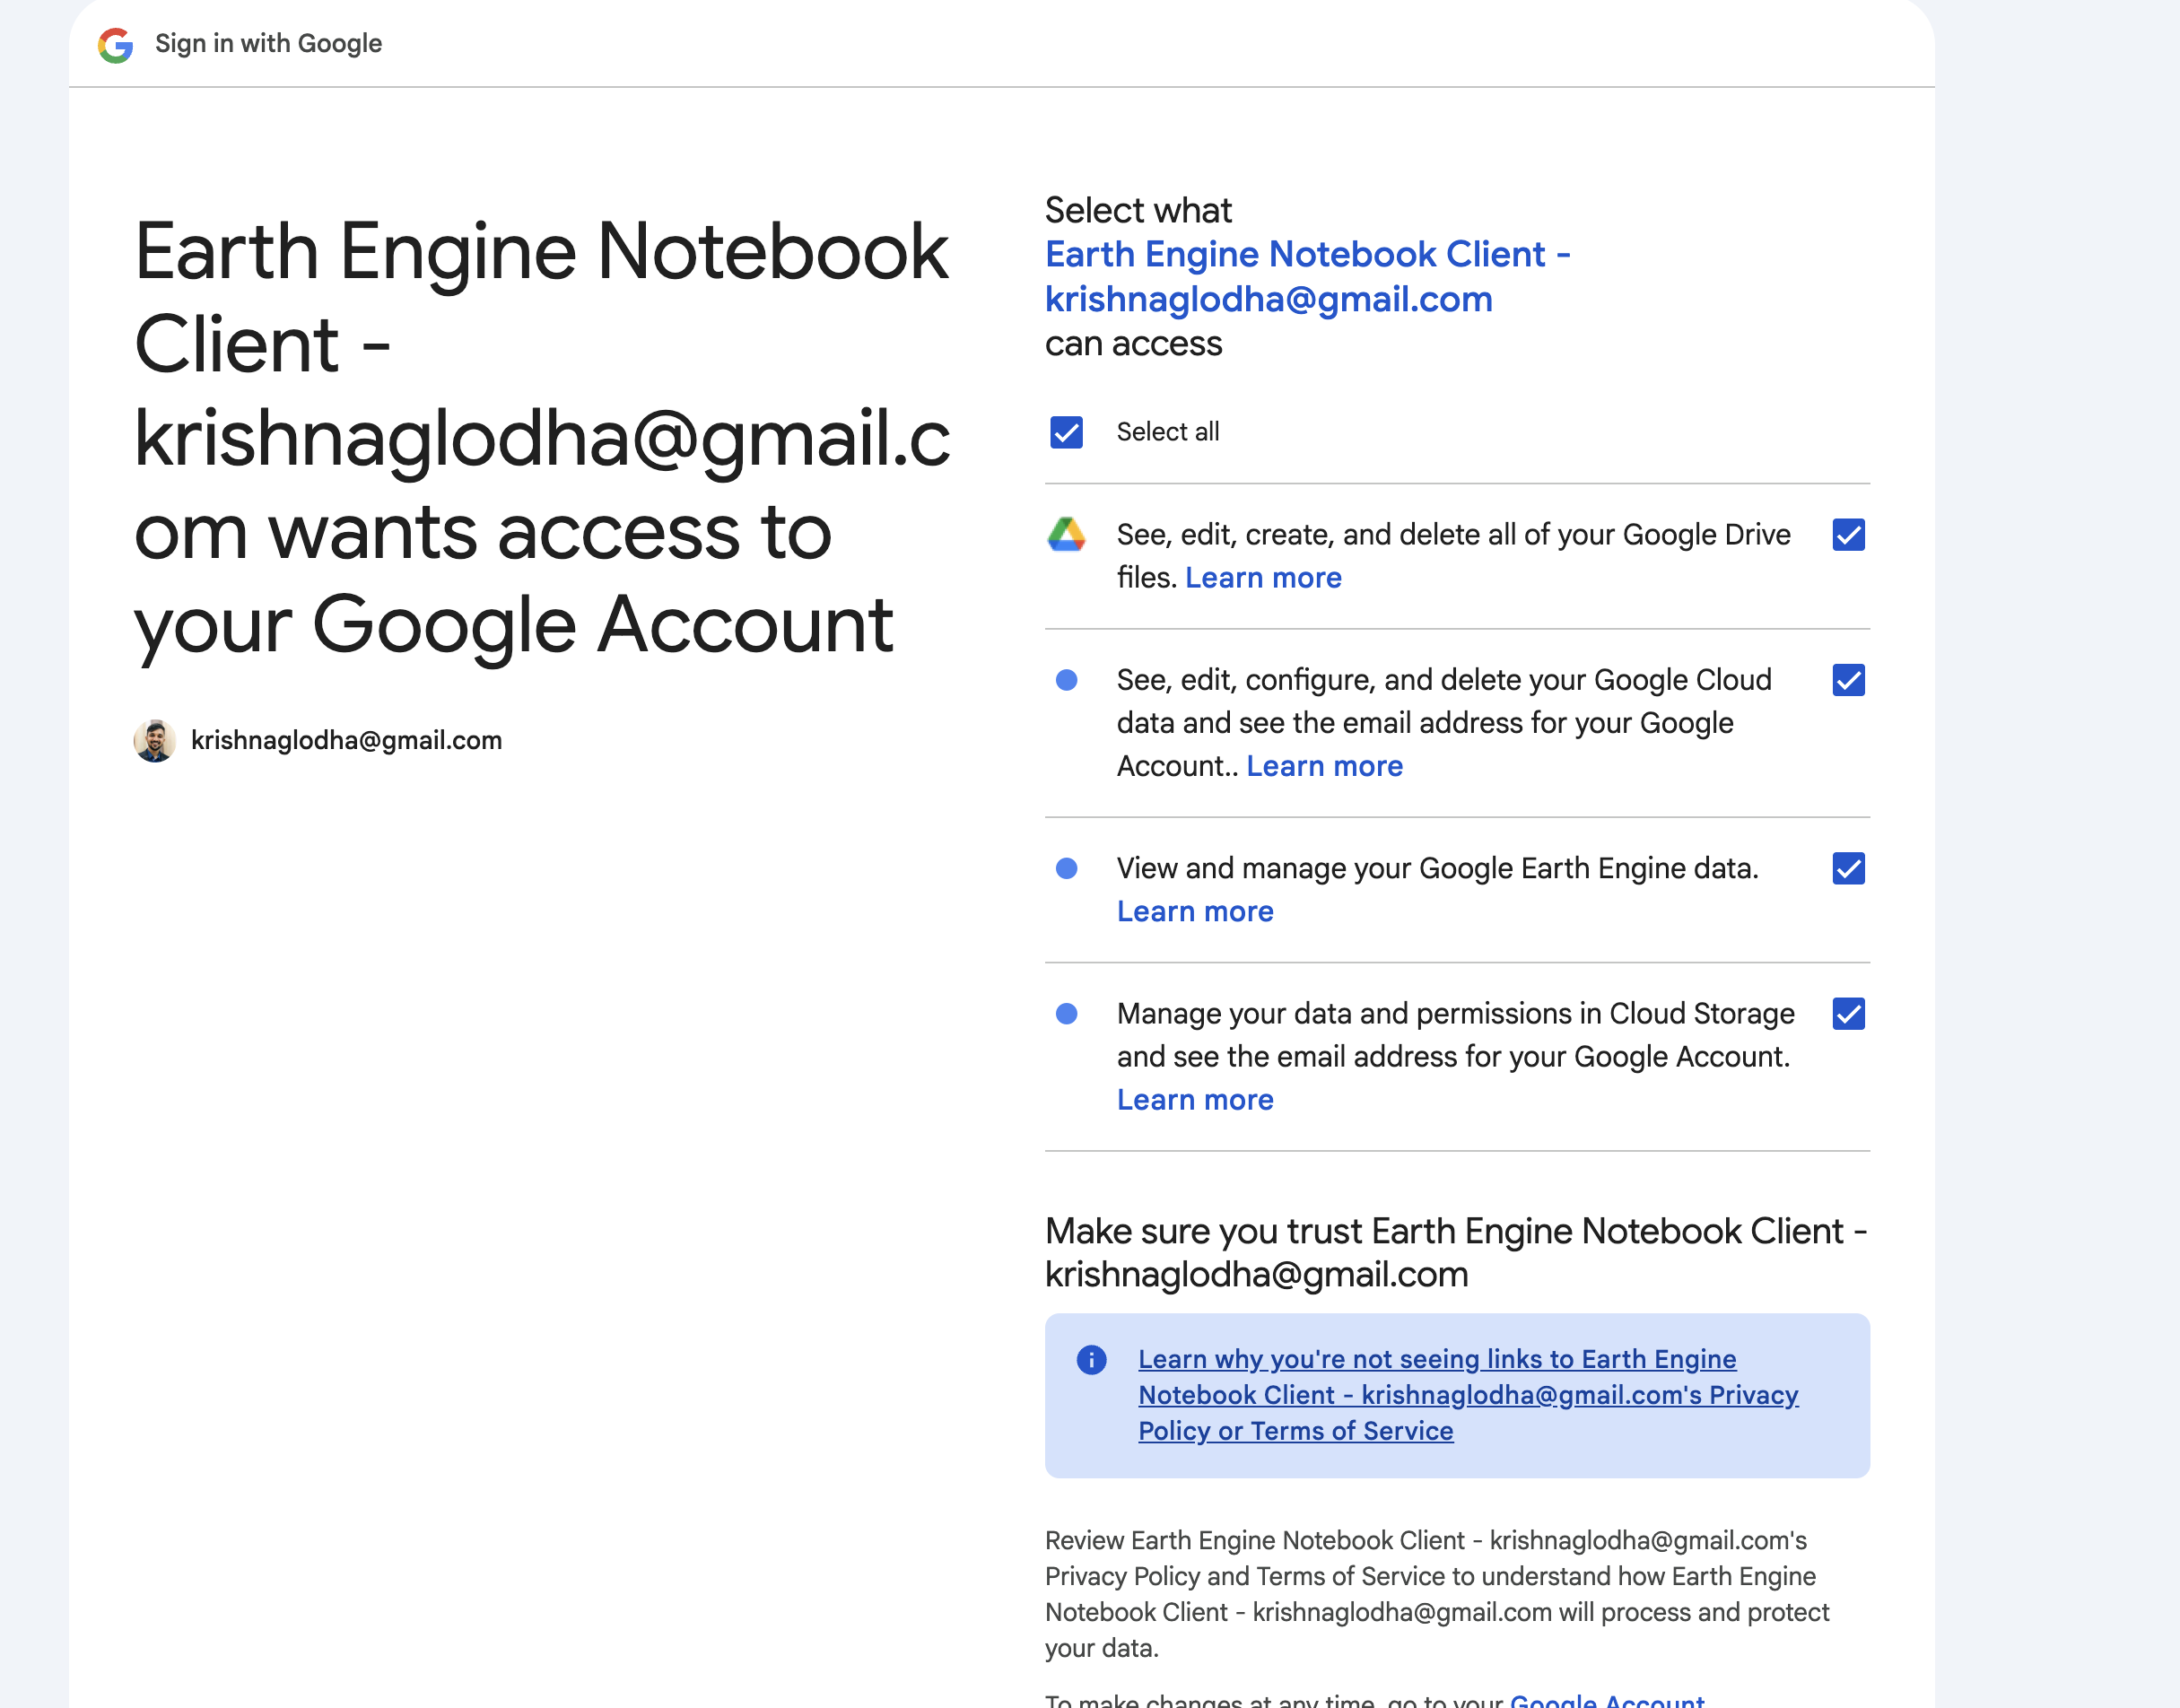Click the blue Earth Engine Notebook Client heading
2180x1708 pixels.
pos(1307,277)
